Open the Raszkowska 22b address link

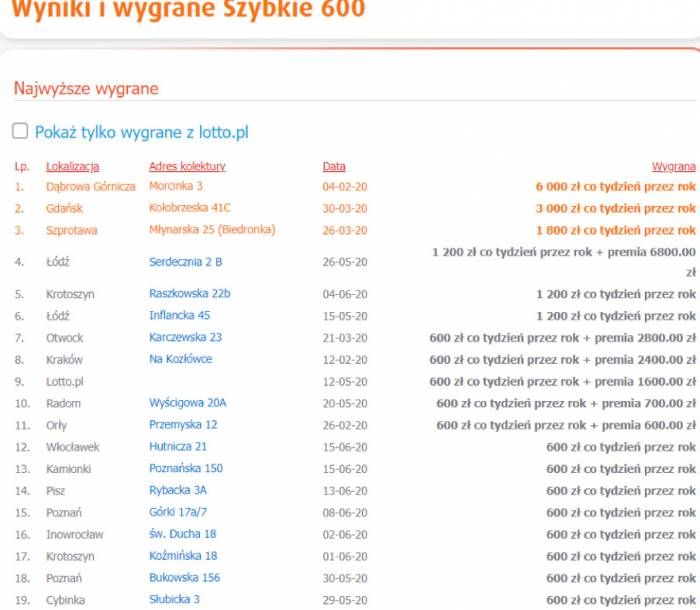pyautogui.click(x=189, y=293)
